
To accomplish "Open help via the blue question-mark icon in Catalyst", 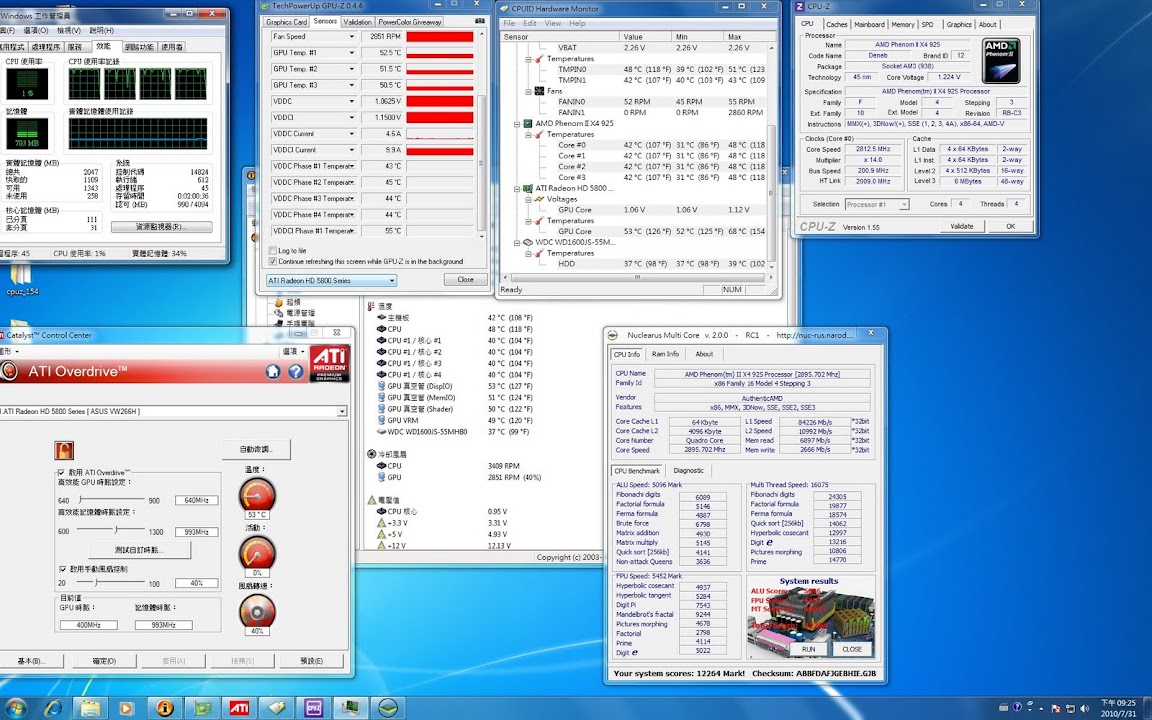I will point(295,372).
